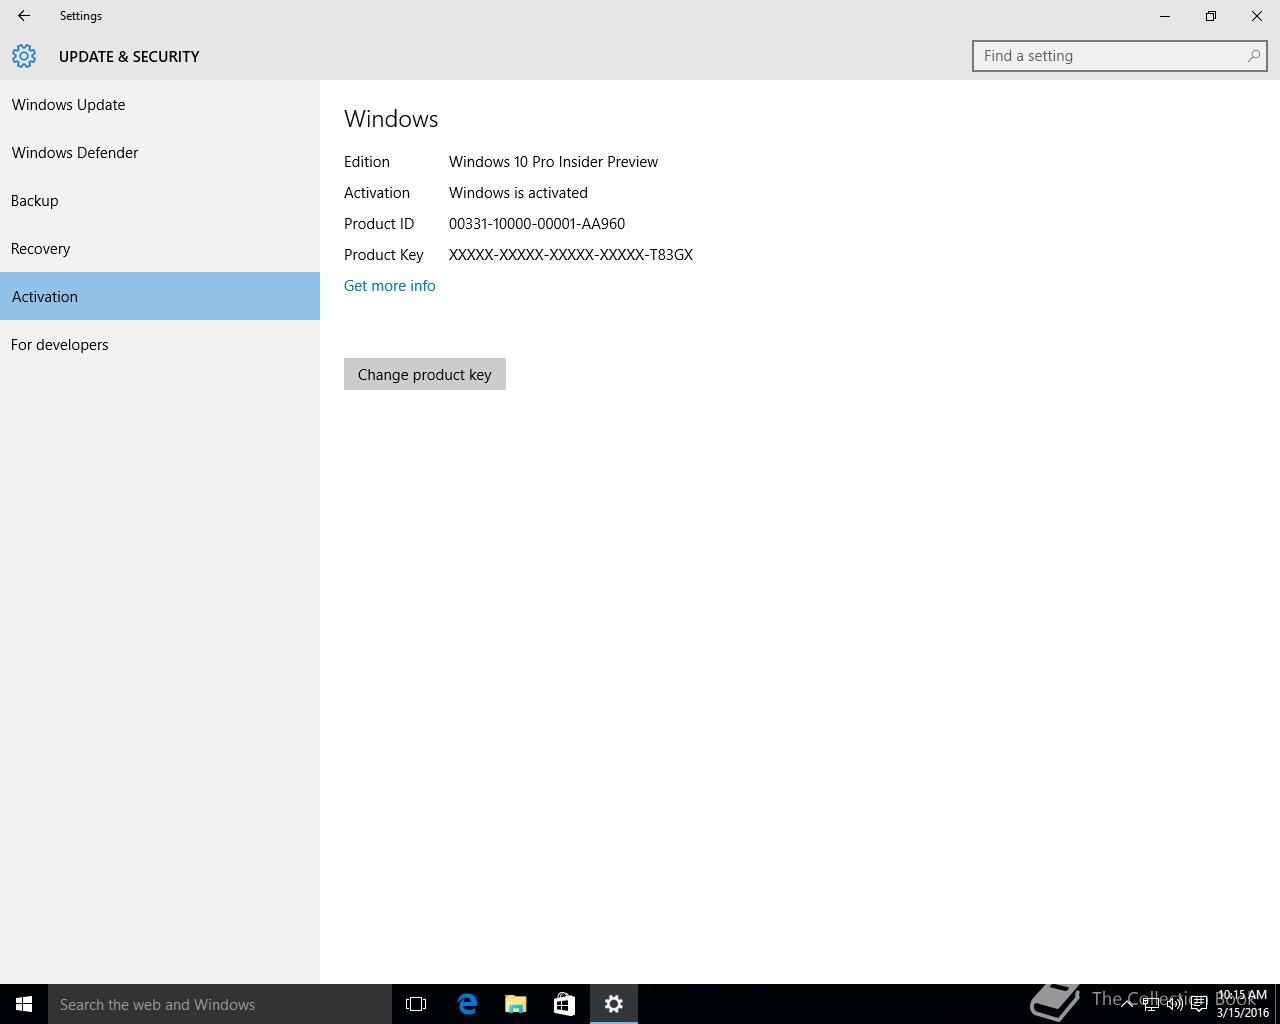Show hidden system tray icons

tap(1127, 1004)
